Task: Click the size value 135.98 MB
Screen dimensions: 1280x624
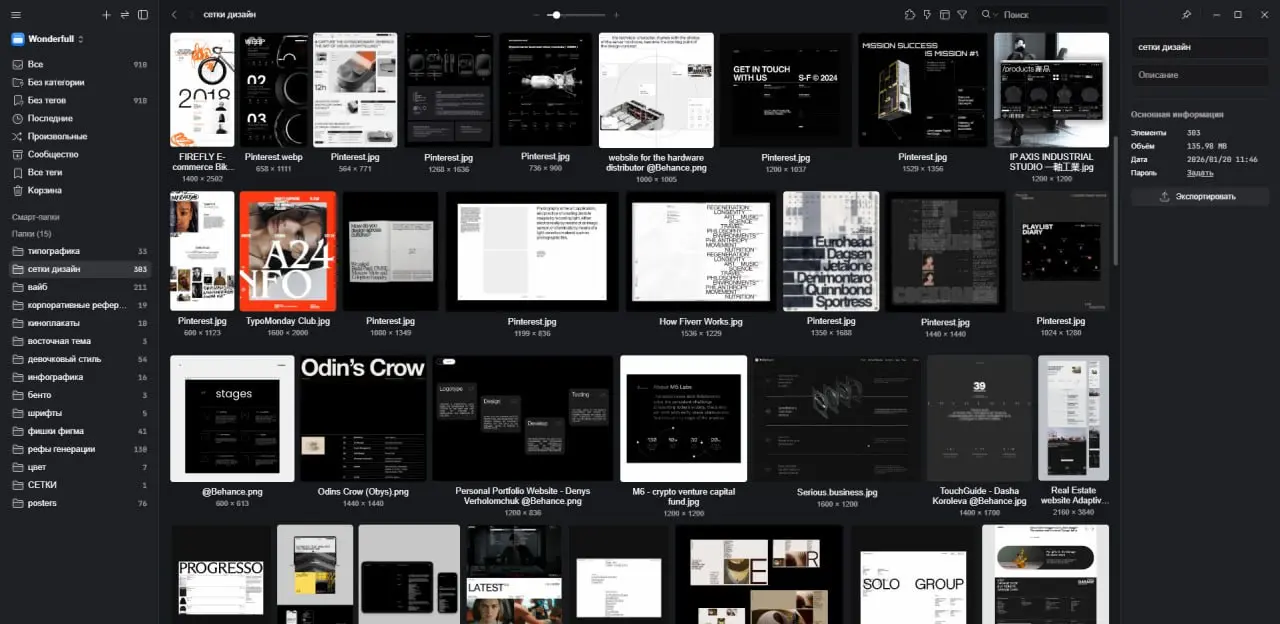Action: point(1208,146)
